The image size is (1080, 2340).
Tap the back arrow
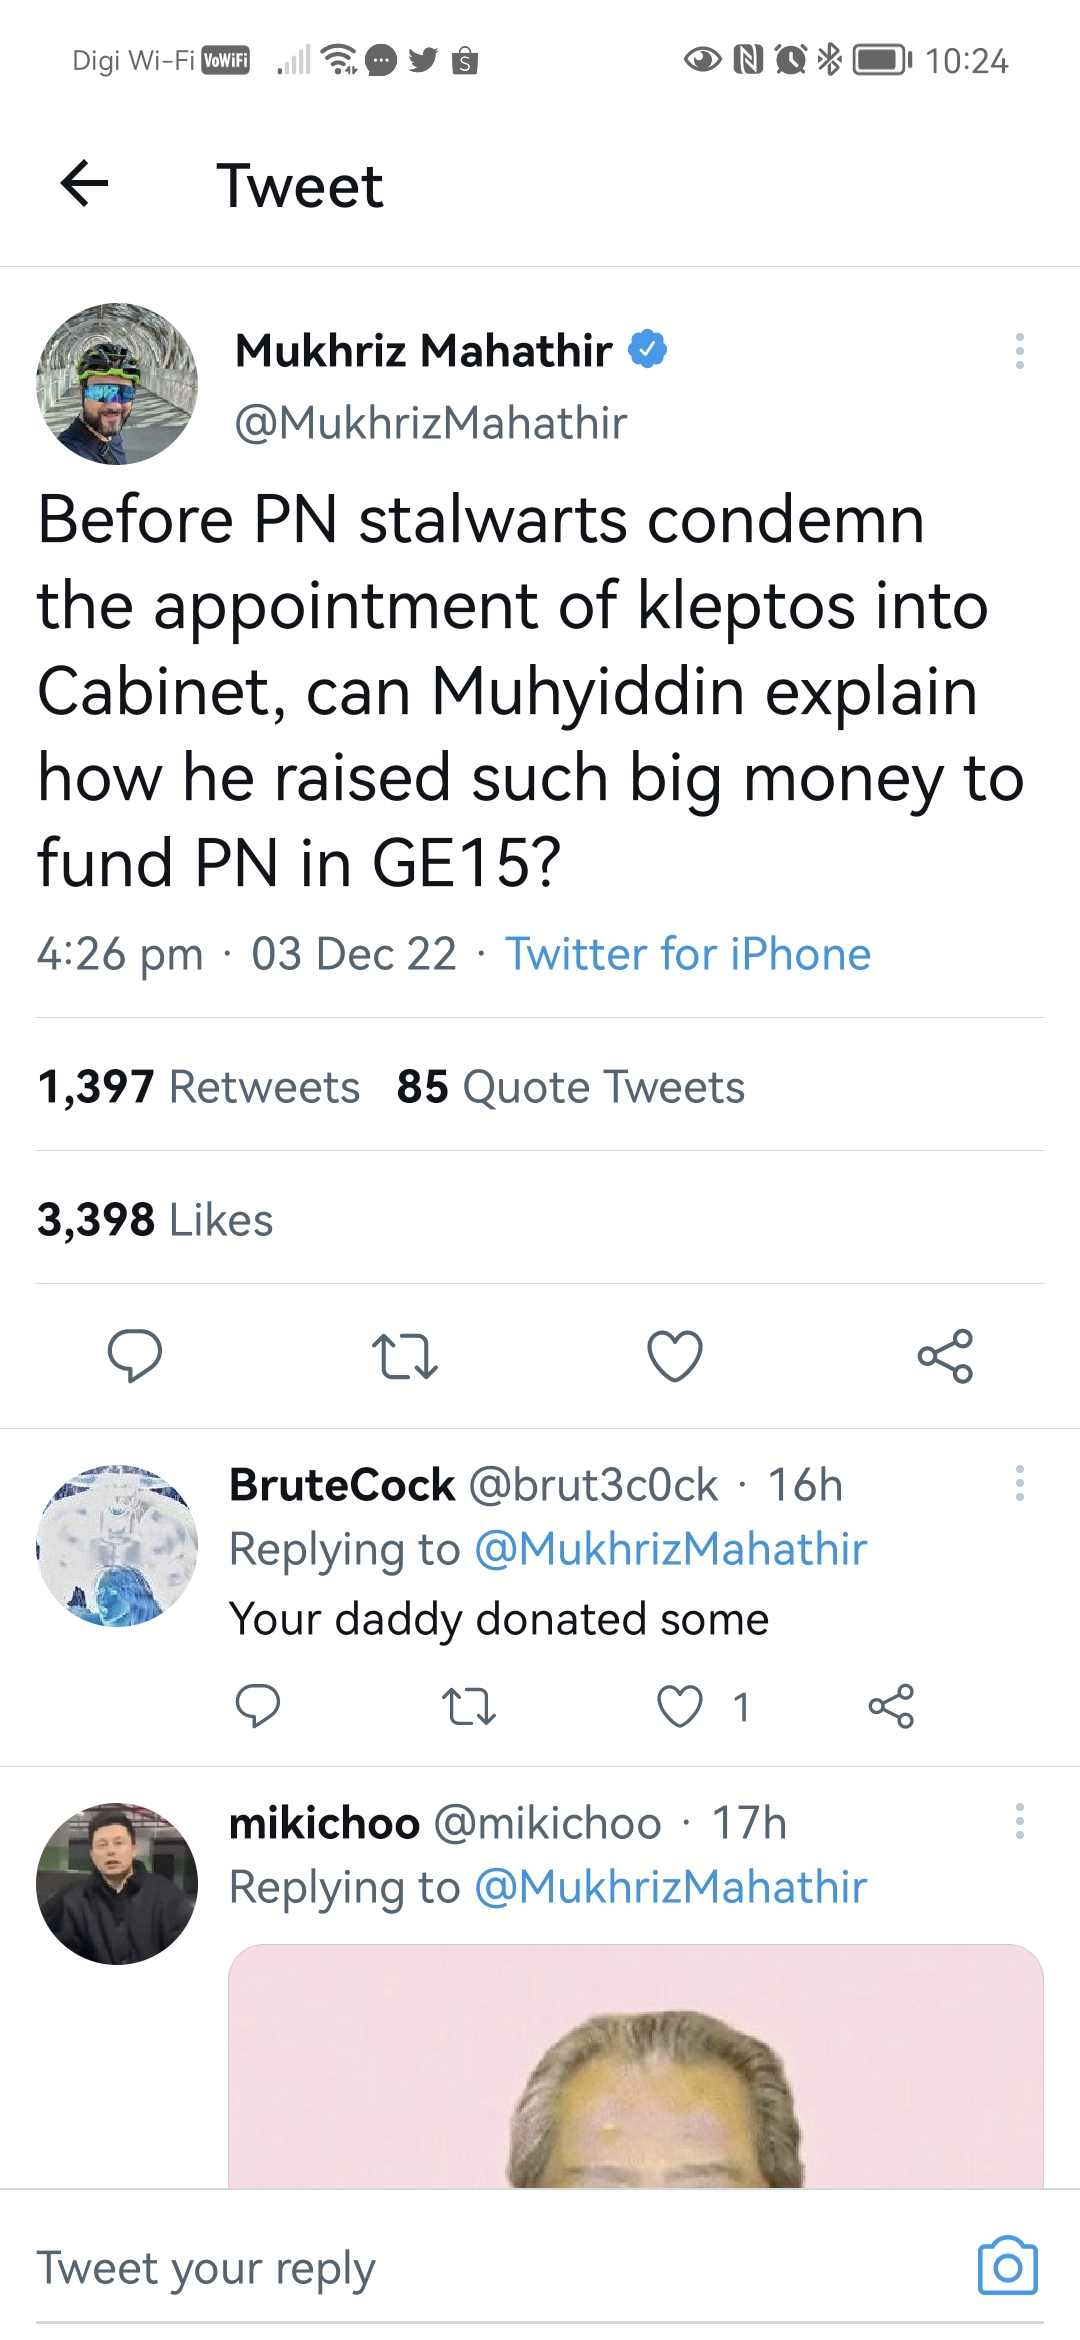pos(84,185)
